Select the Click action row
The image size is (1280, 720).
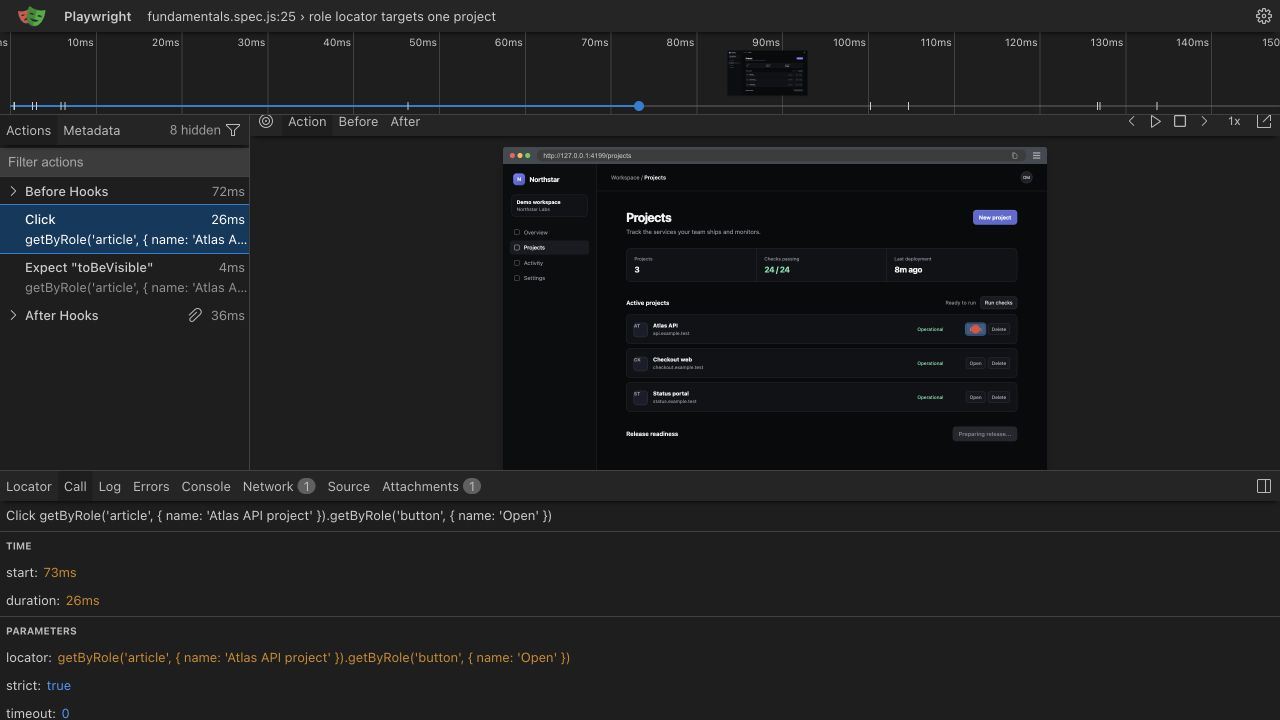pyautogui.click(x=124, y=229)
